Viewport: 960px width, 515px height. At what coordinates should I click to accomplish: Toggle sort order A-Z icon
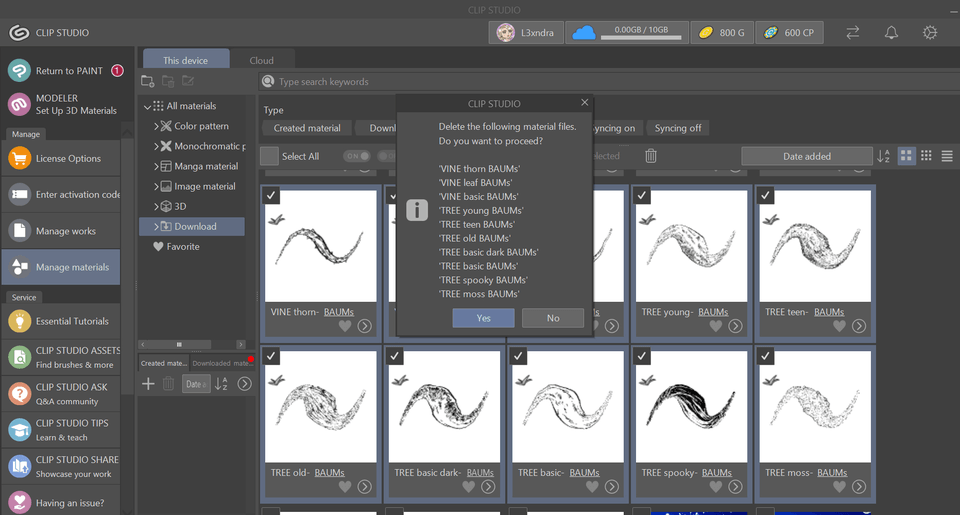(x=883, y=156)
